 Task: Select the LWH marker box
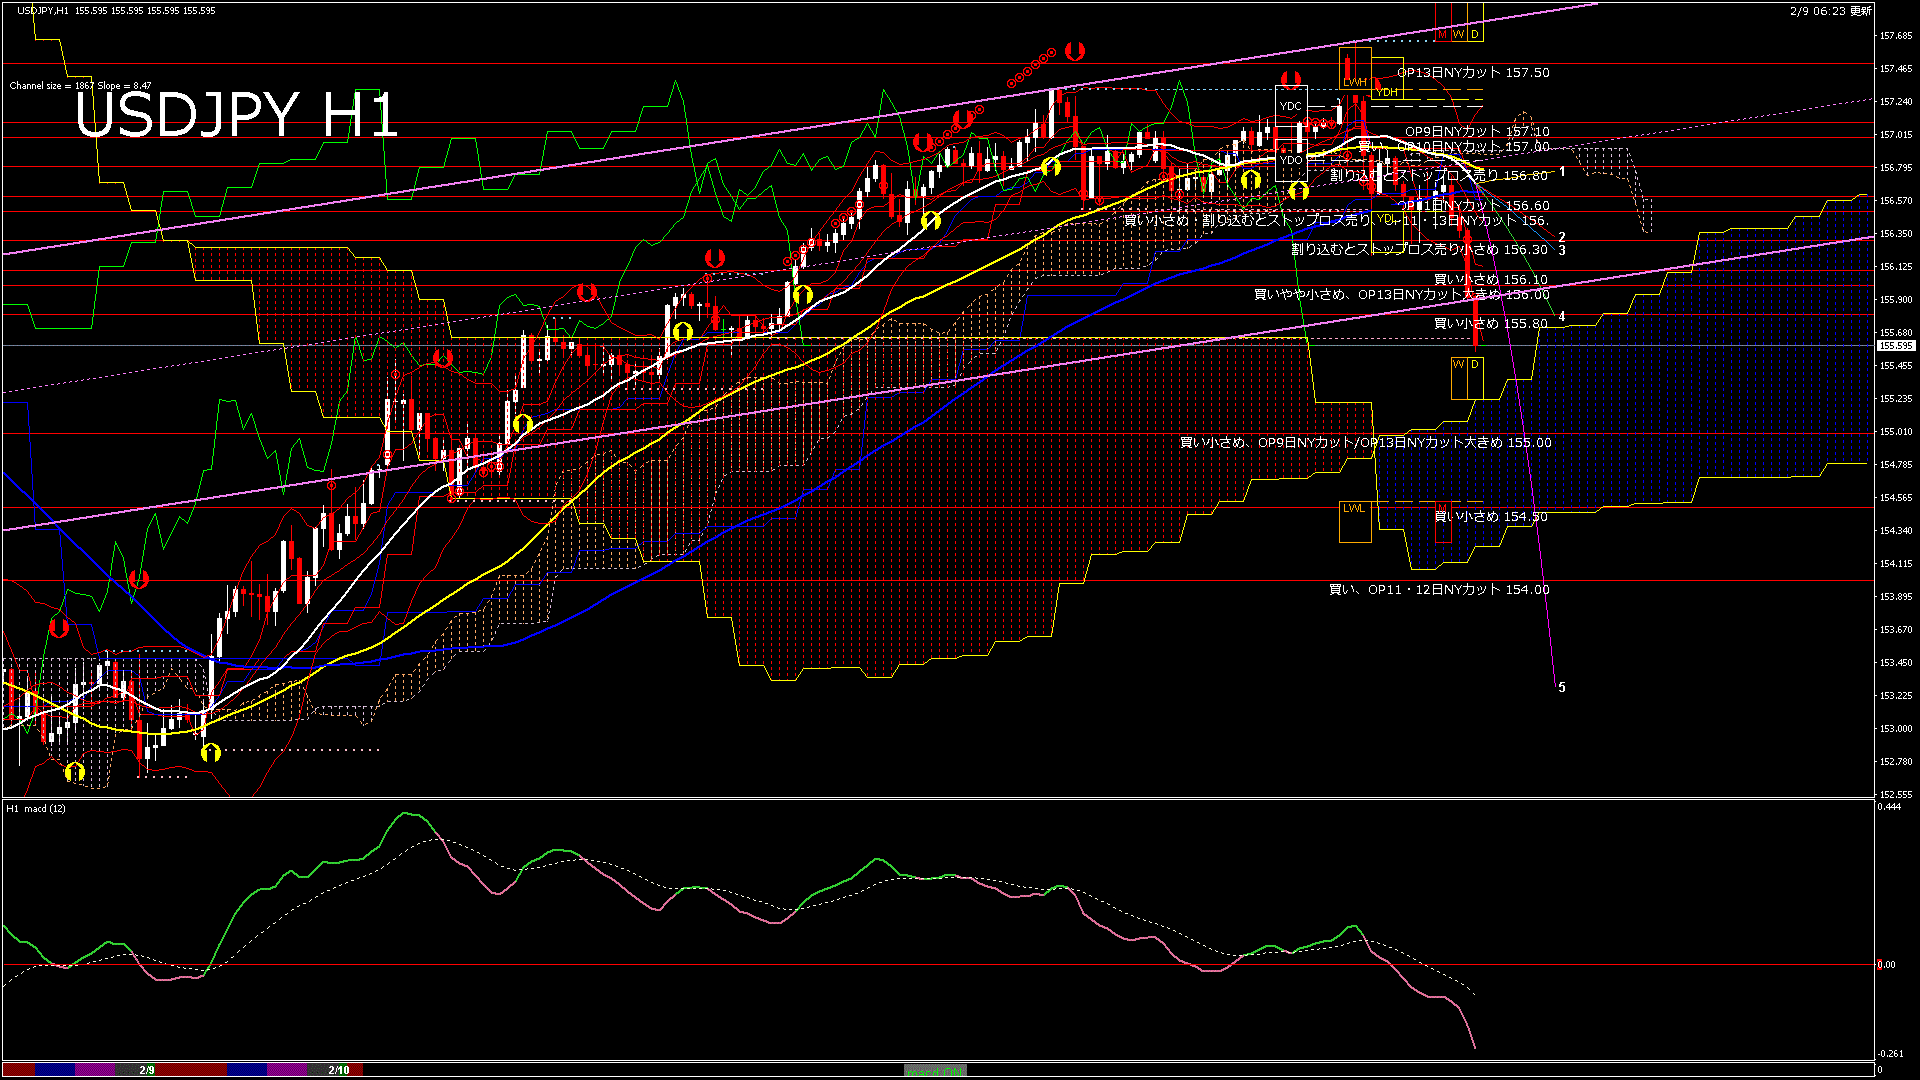(x=1354, y=82)
